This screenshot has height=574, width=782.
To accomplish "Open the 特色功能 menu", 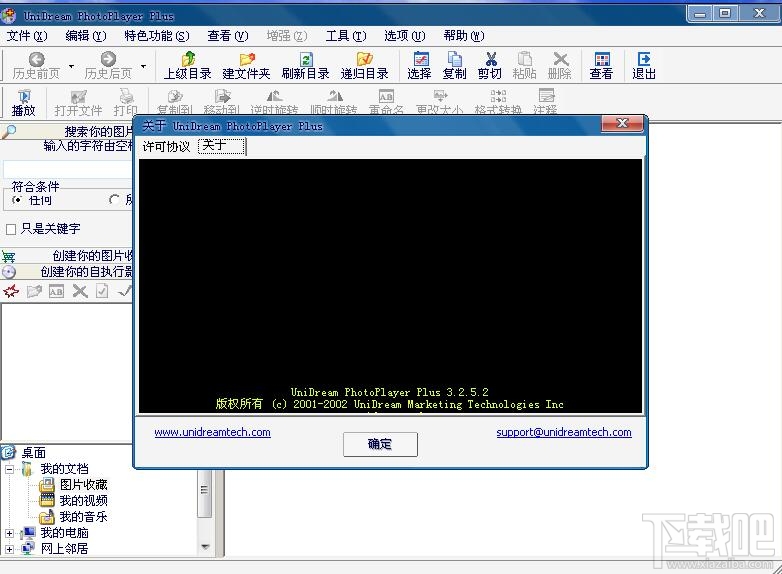I will [157, 36].
